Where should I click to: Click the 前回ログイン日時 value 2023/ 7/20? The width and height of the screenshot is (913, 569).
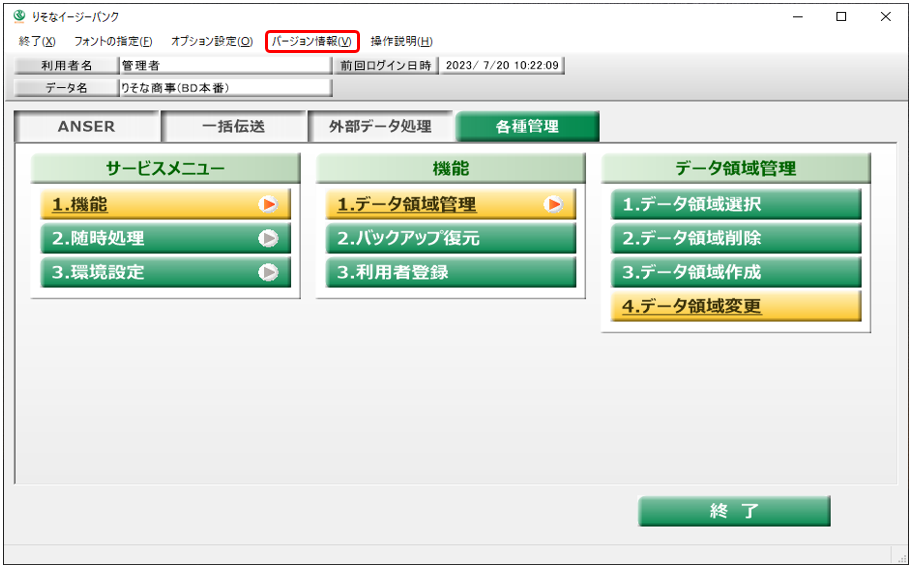tap(502, 65)
